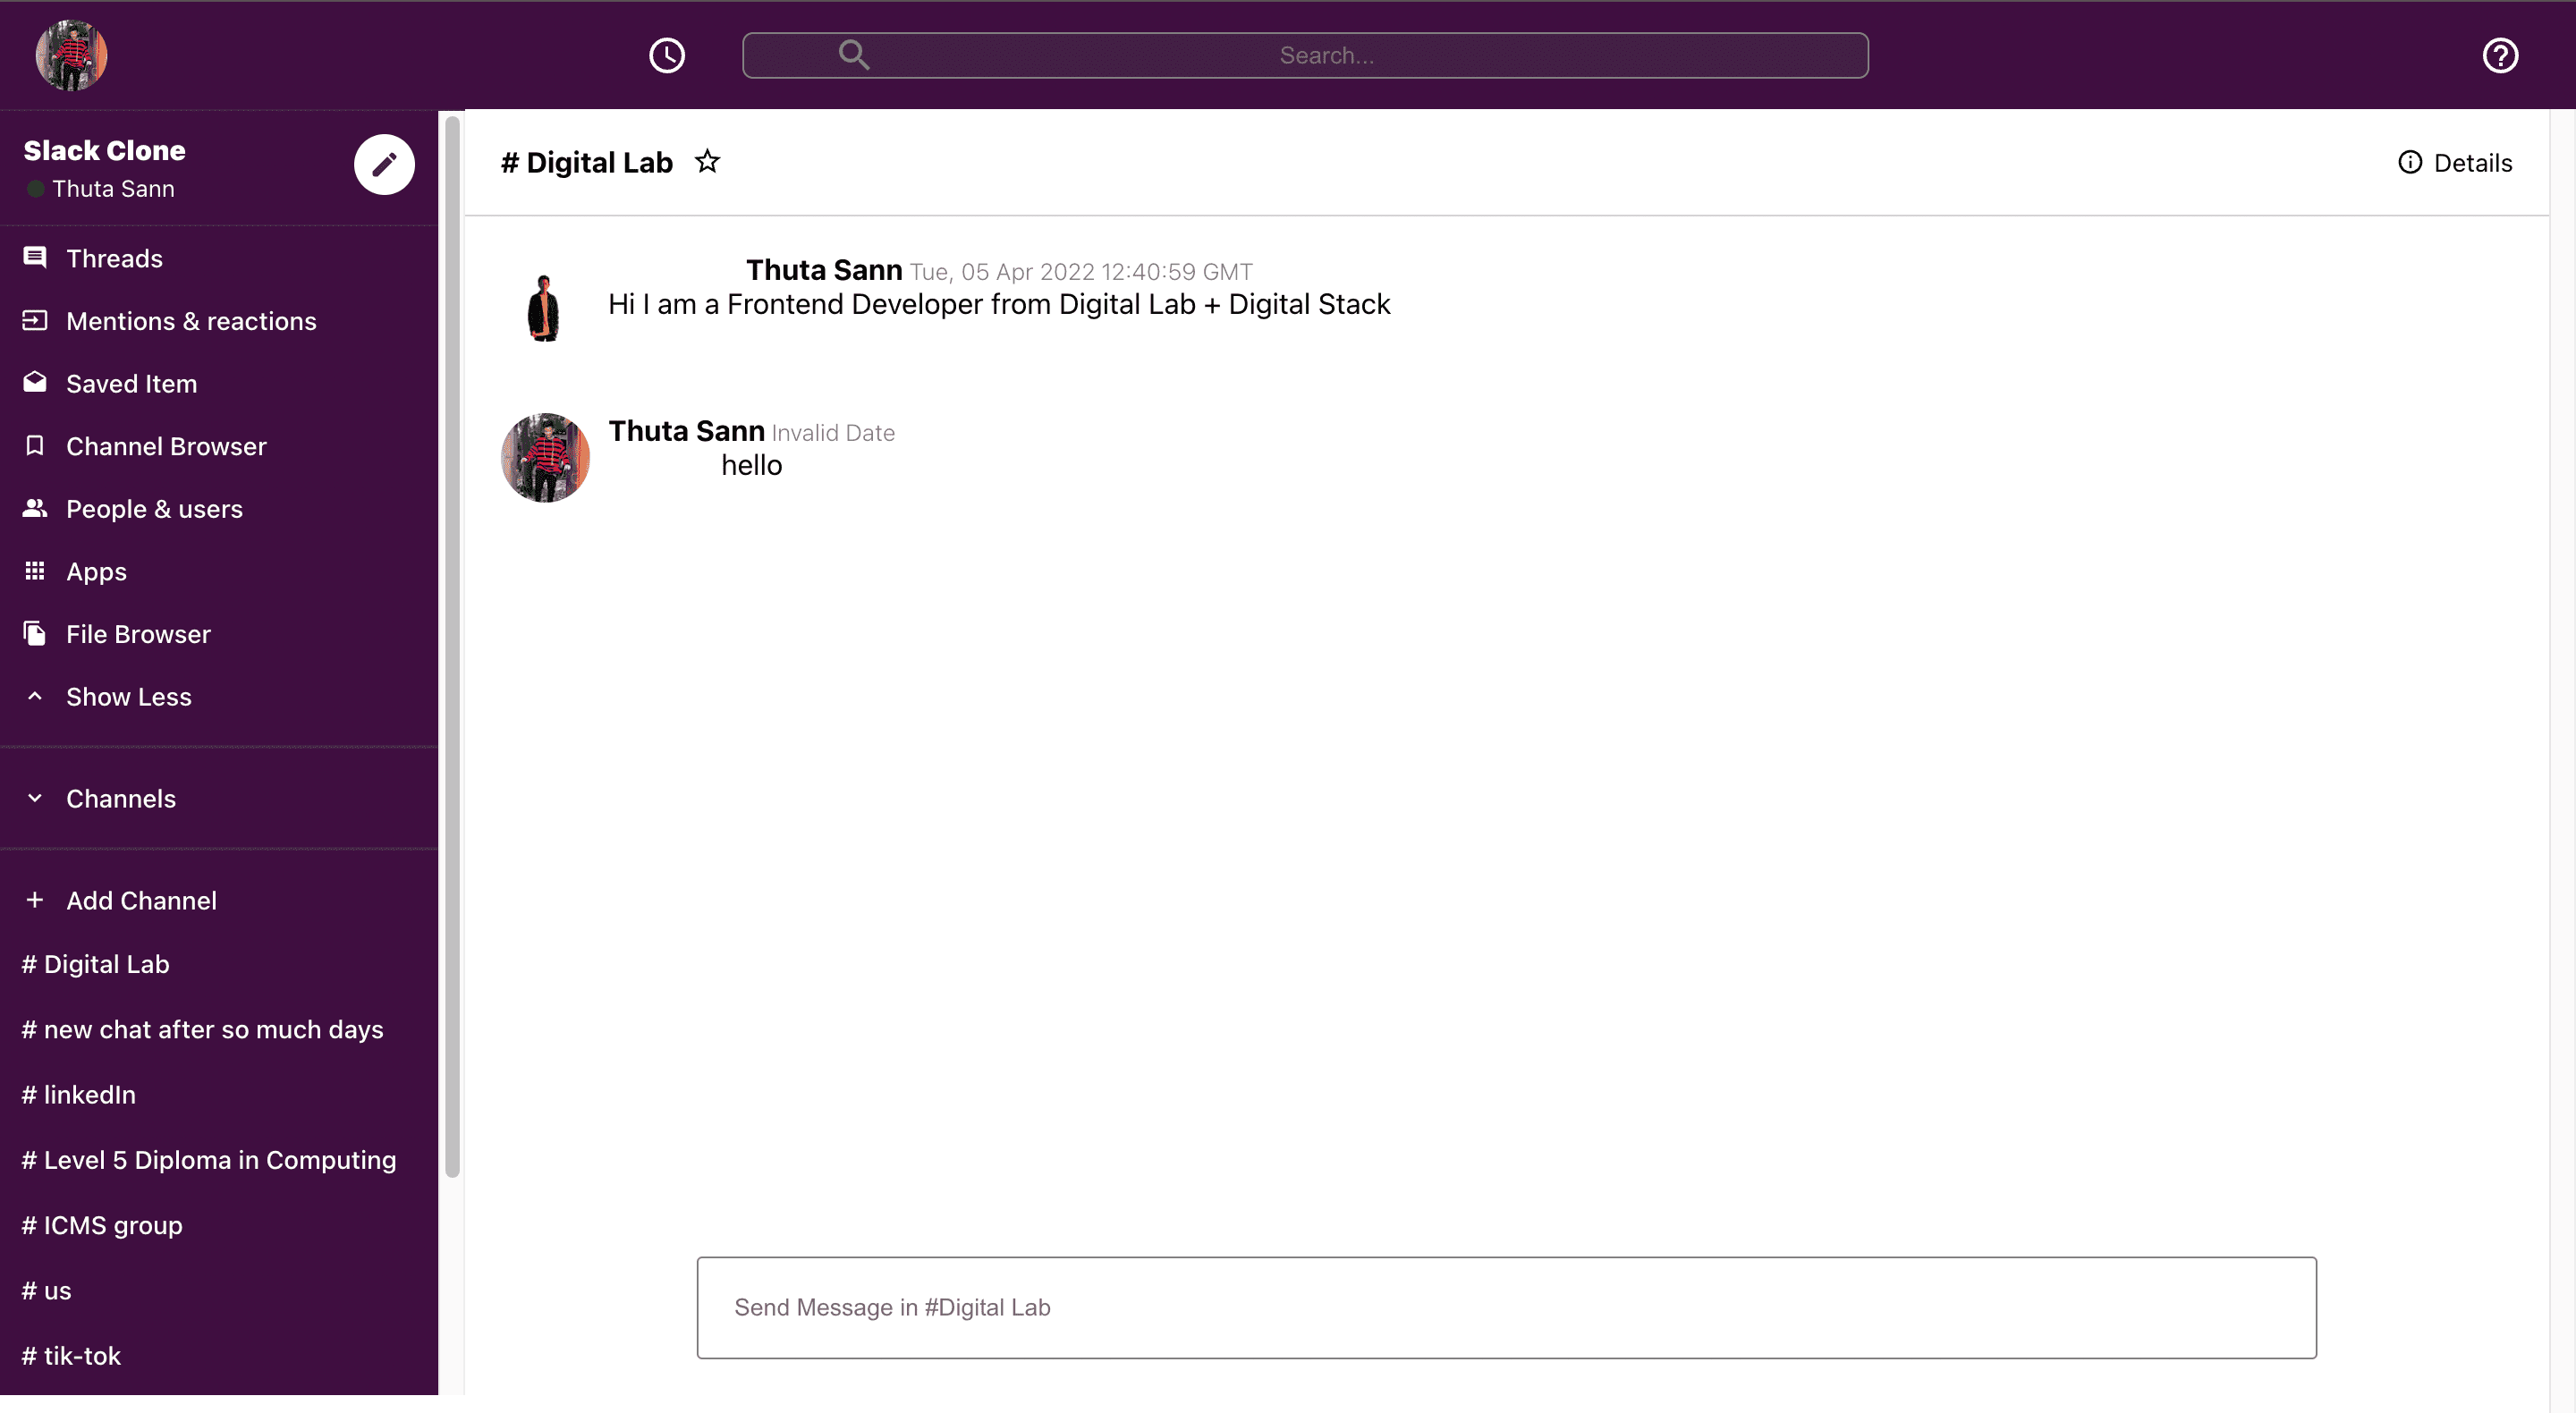Open Channel Browser panel

(x=165, y=445)
